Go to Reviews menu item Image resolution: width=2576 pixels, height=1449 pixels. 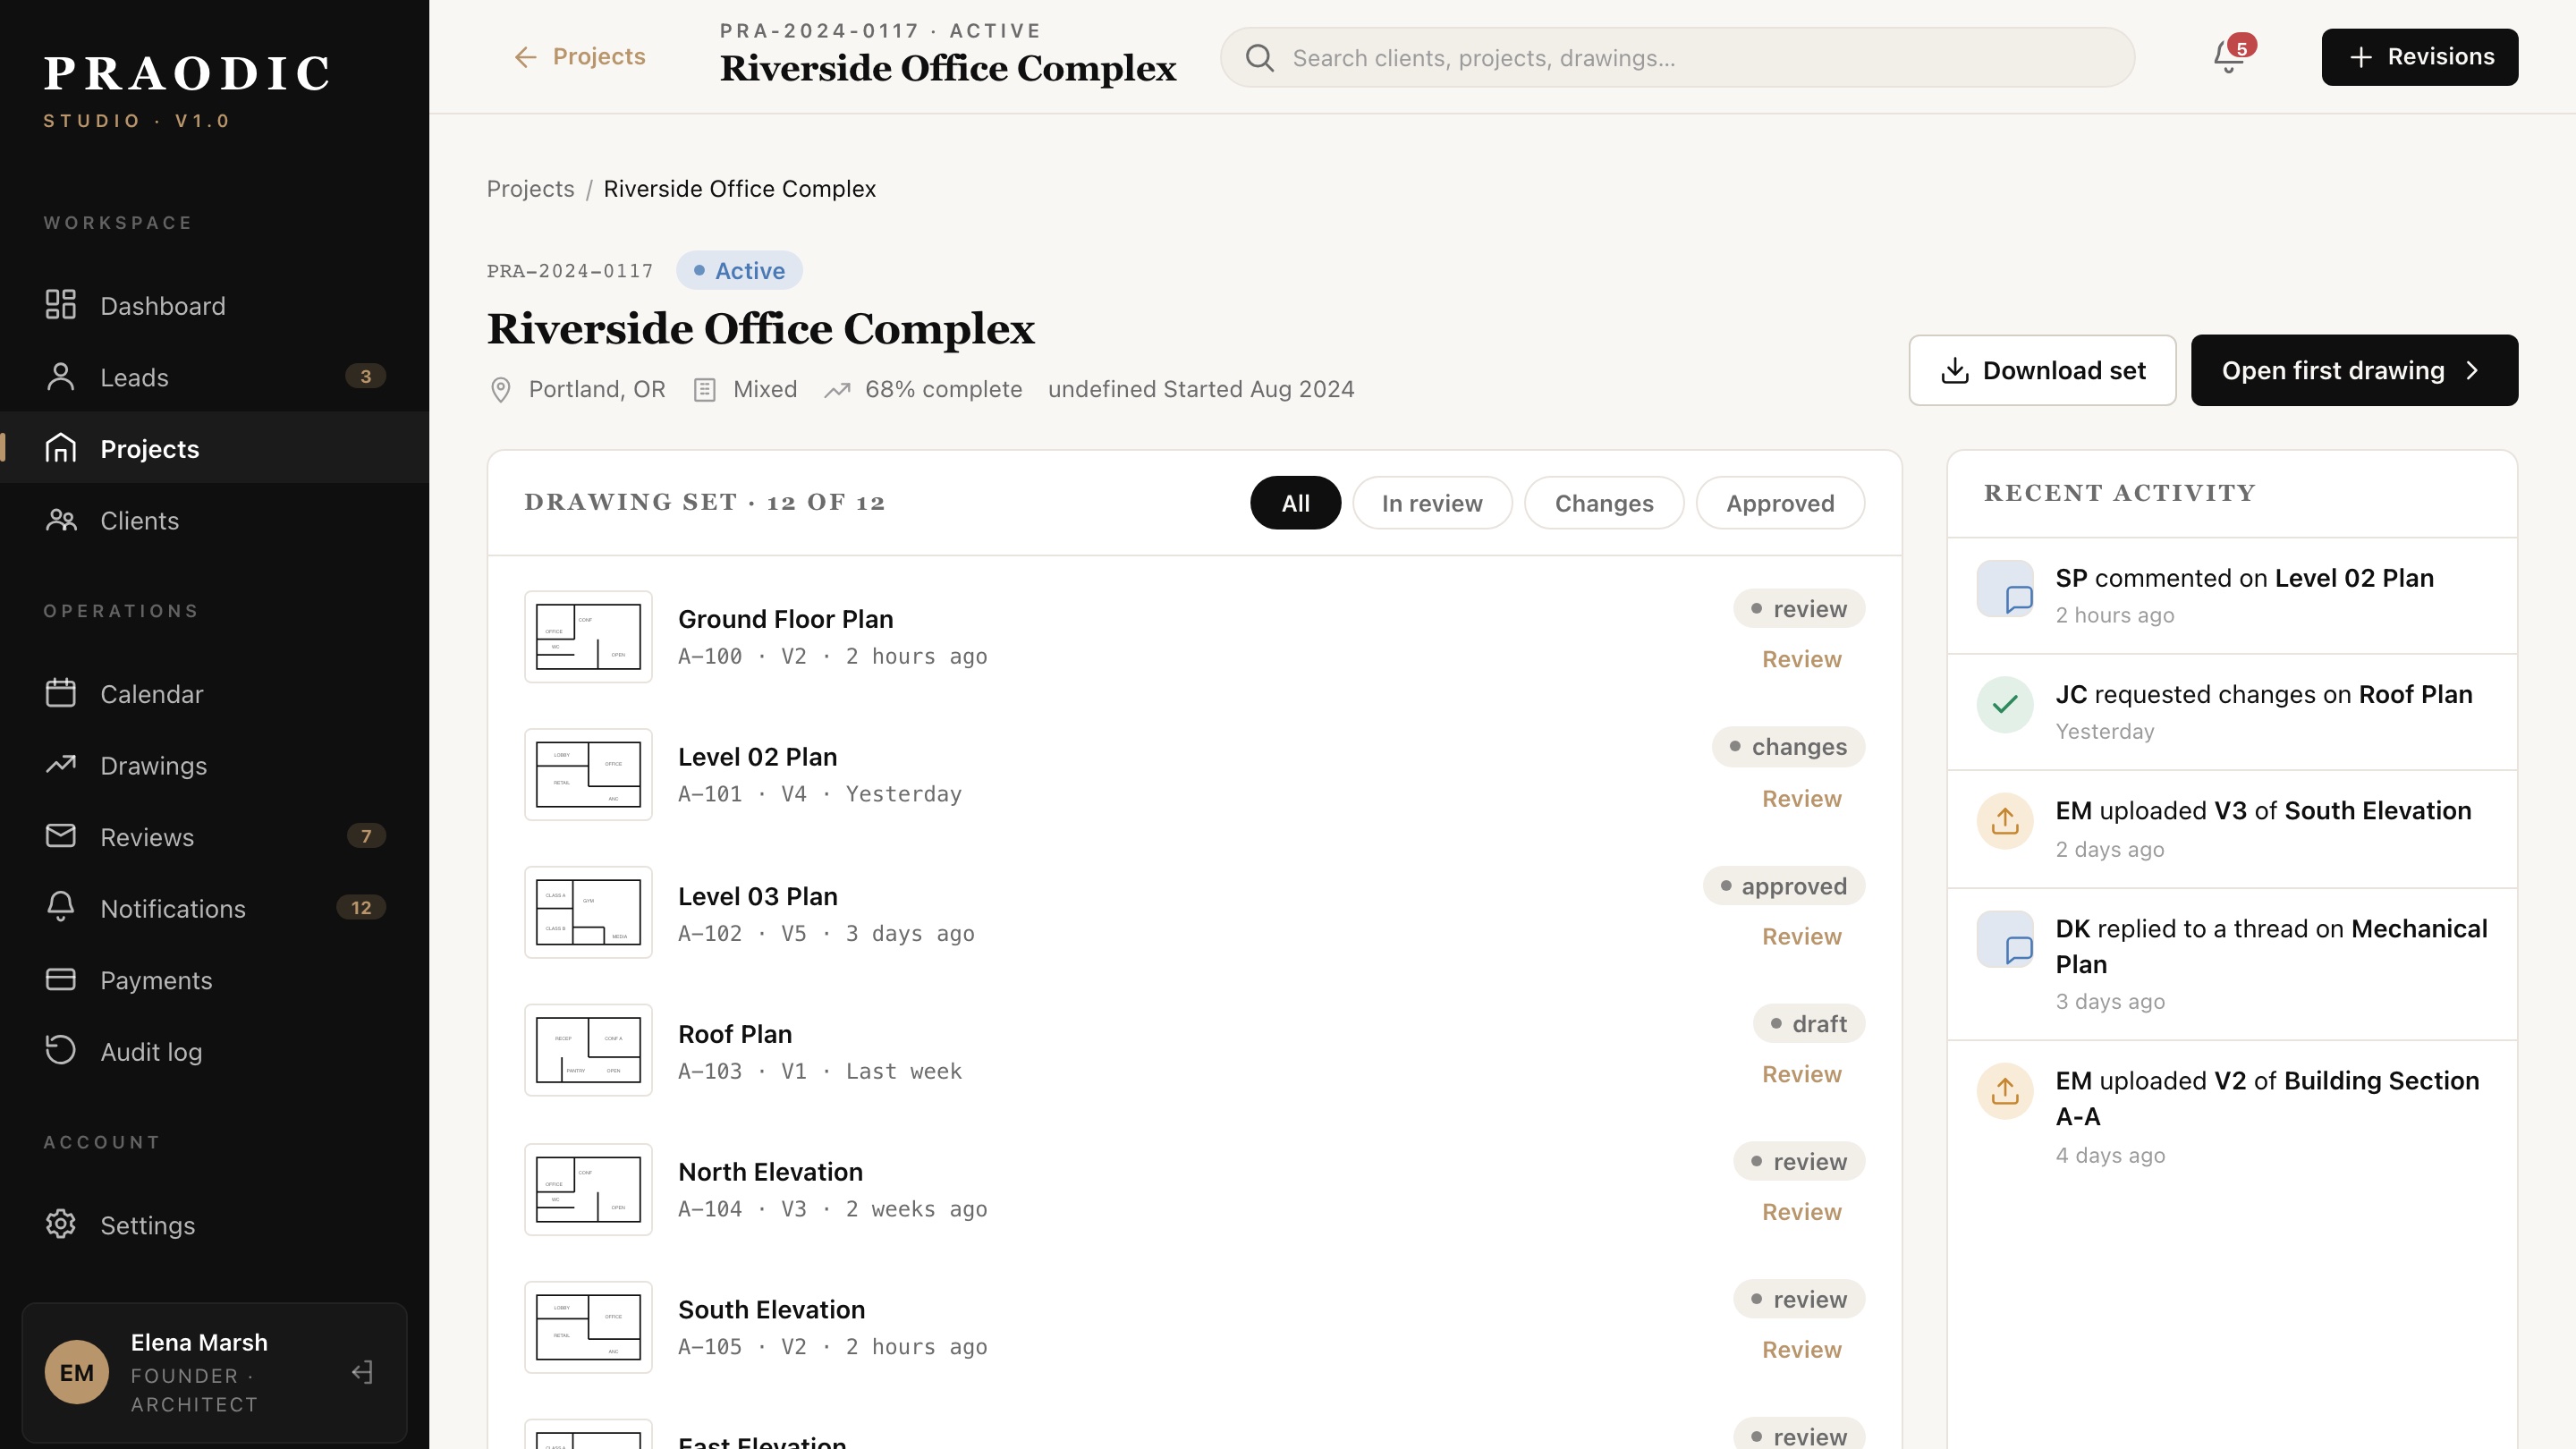tap(214, 836)
